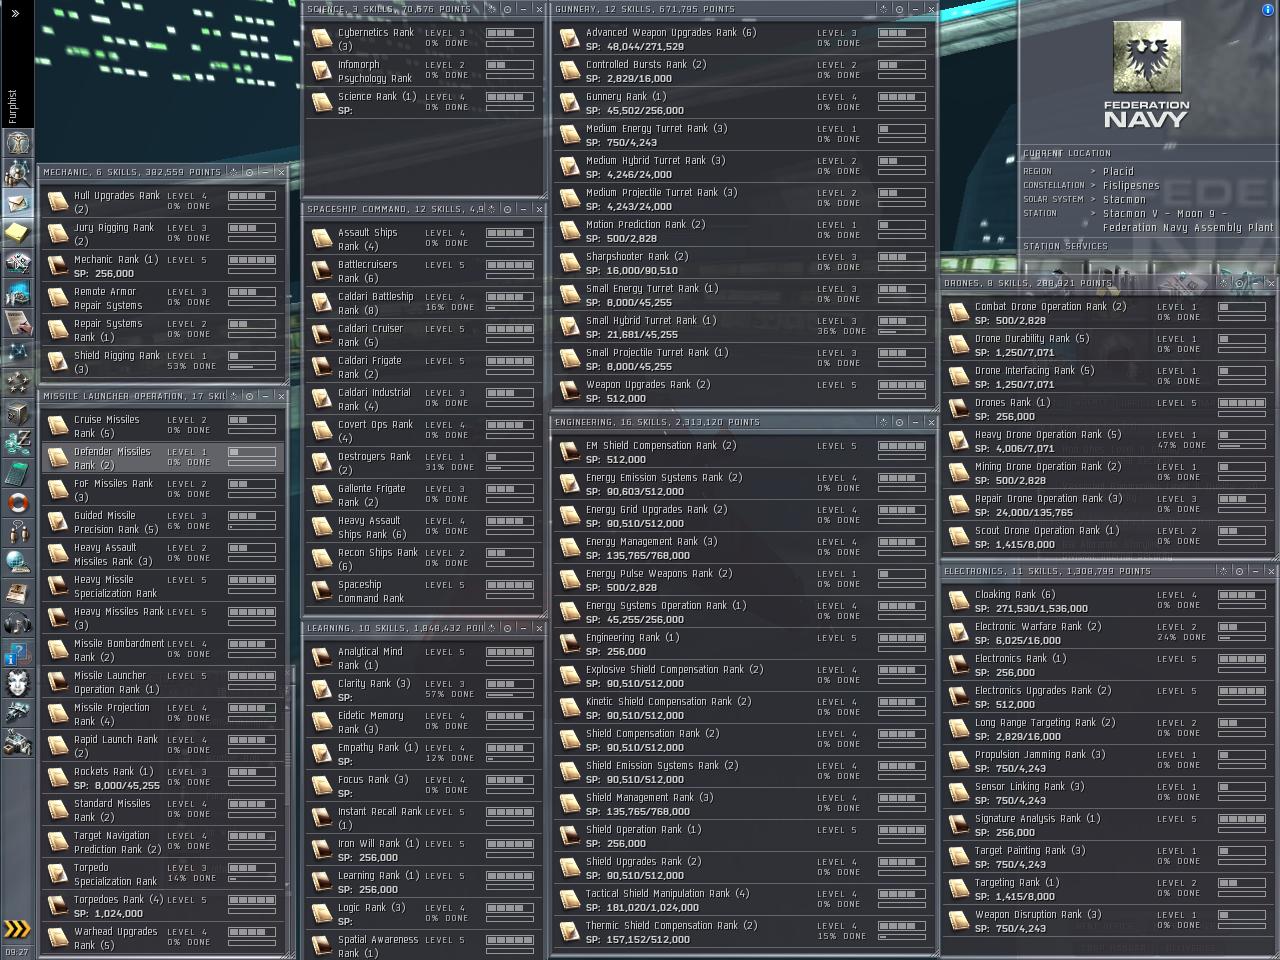
Task: Select the Defender Missiles skill row
Action: 162,458
